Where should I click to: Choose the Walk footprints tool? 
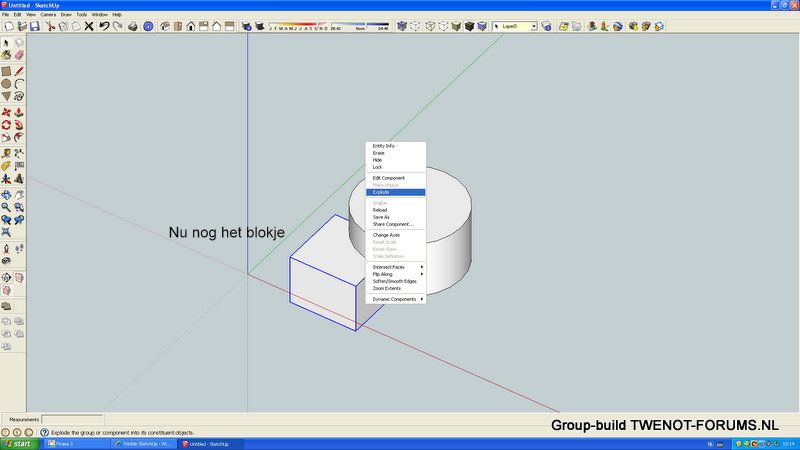pyautogui.click(x=19, y=248)
